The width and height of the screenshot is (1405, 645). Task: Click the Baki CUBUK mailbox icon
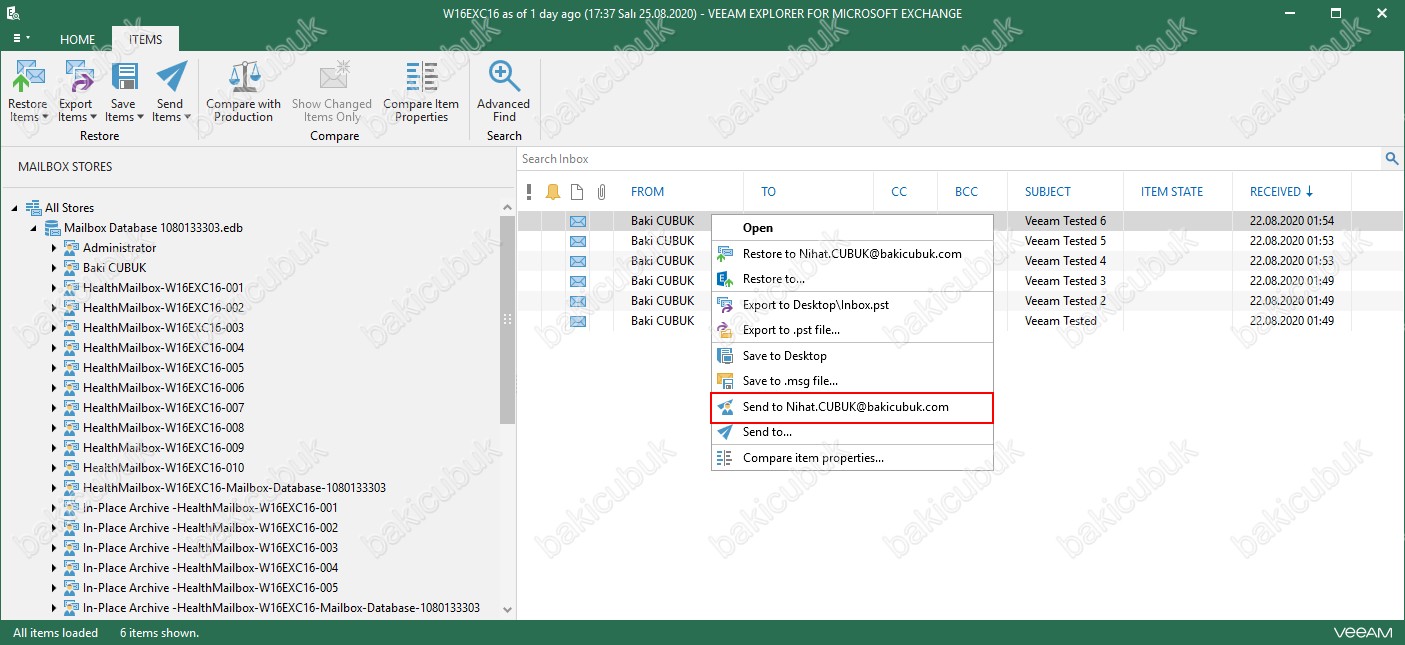[71, 268]
